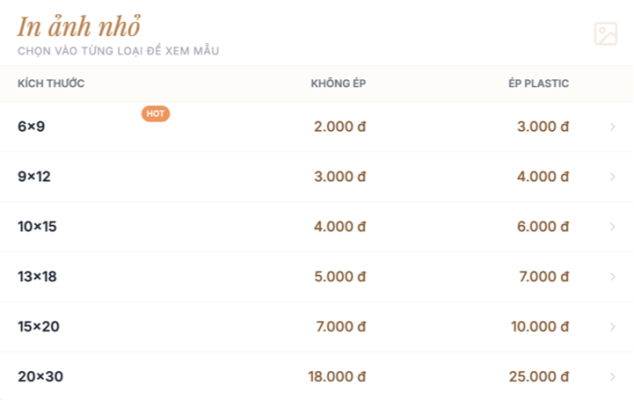Expand the 9×12 row chevron
Viewport: 634px width, 400px height.
tap(612, 177)
